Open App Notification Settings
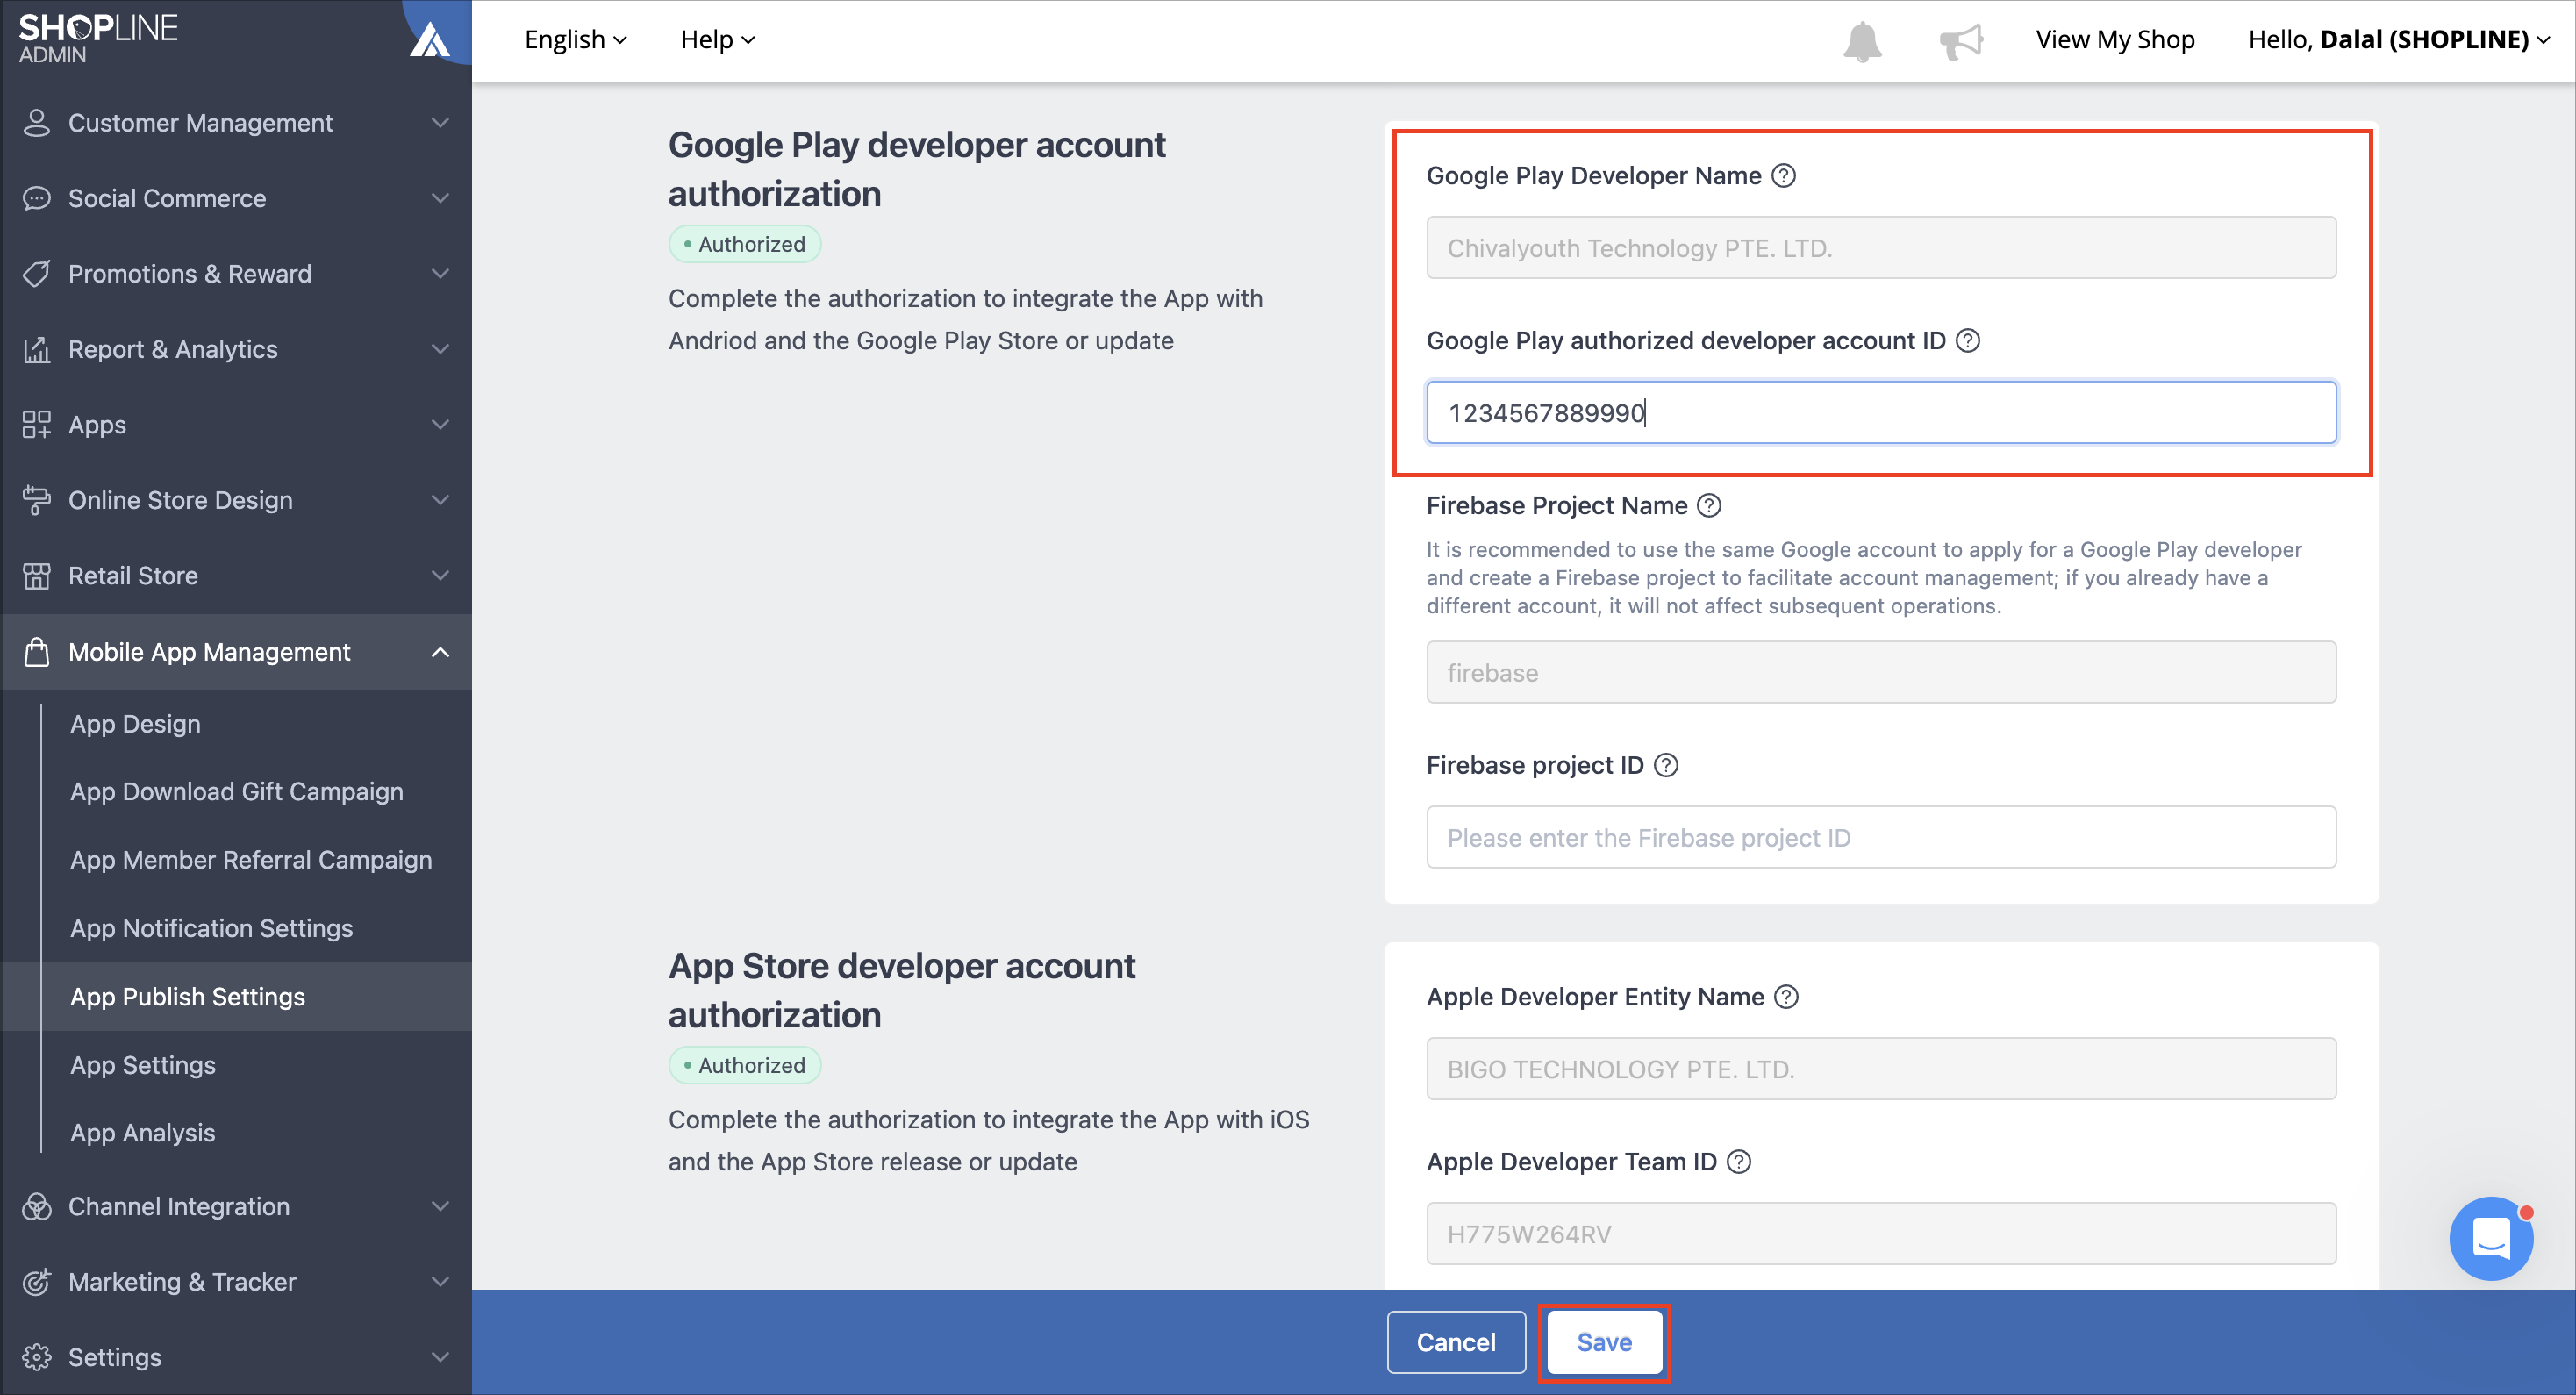Image resolution: width=2576 pixels, height=1395 pixels. click(x=211, y=928)
